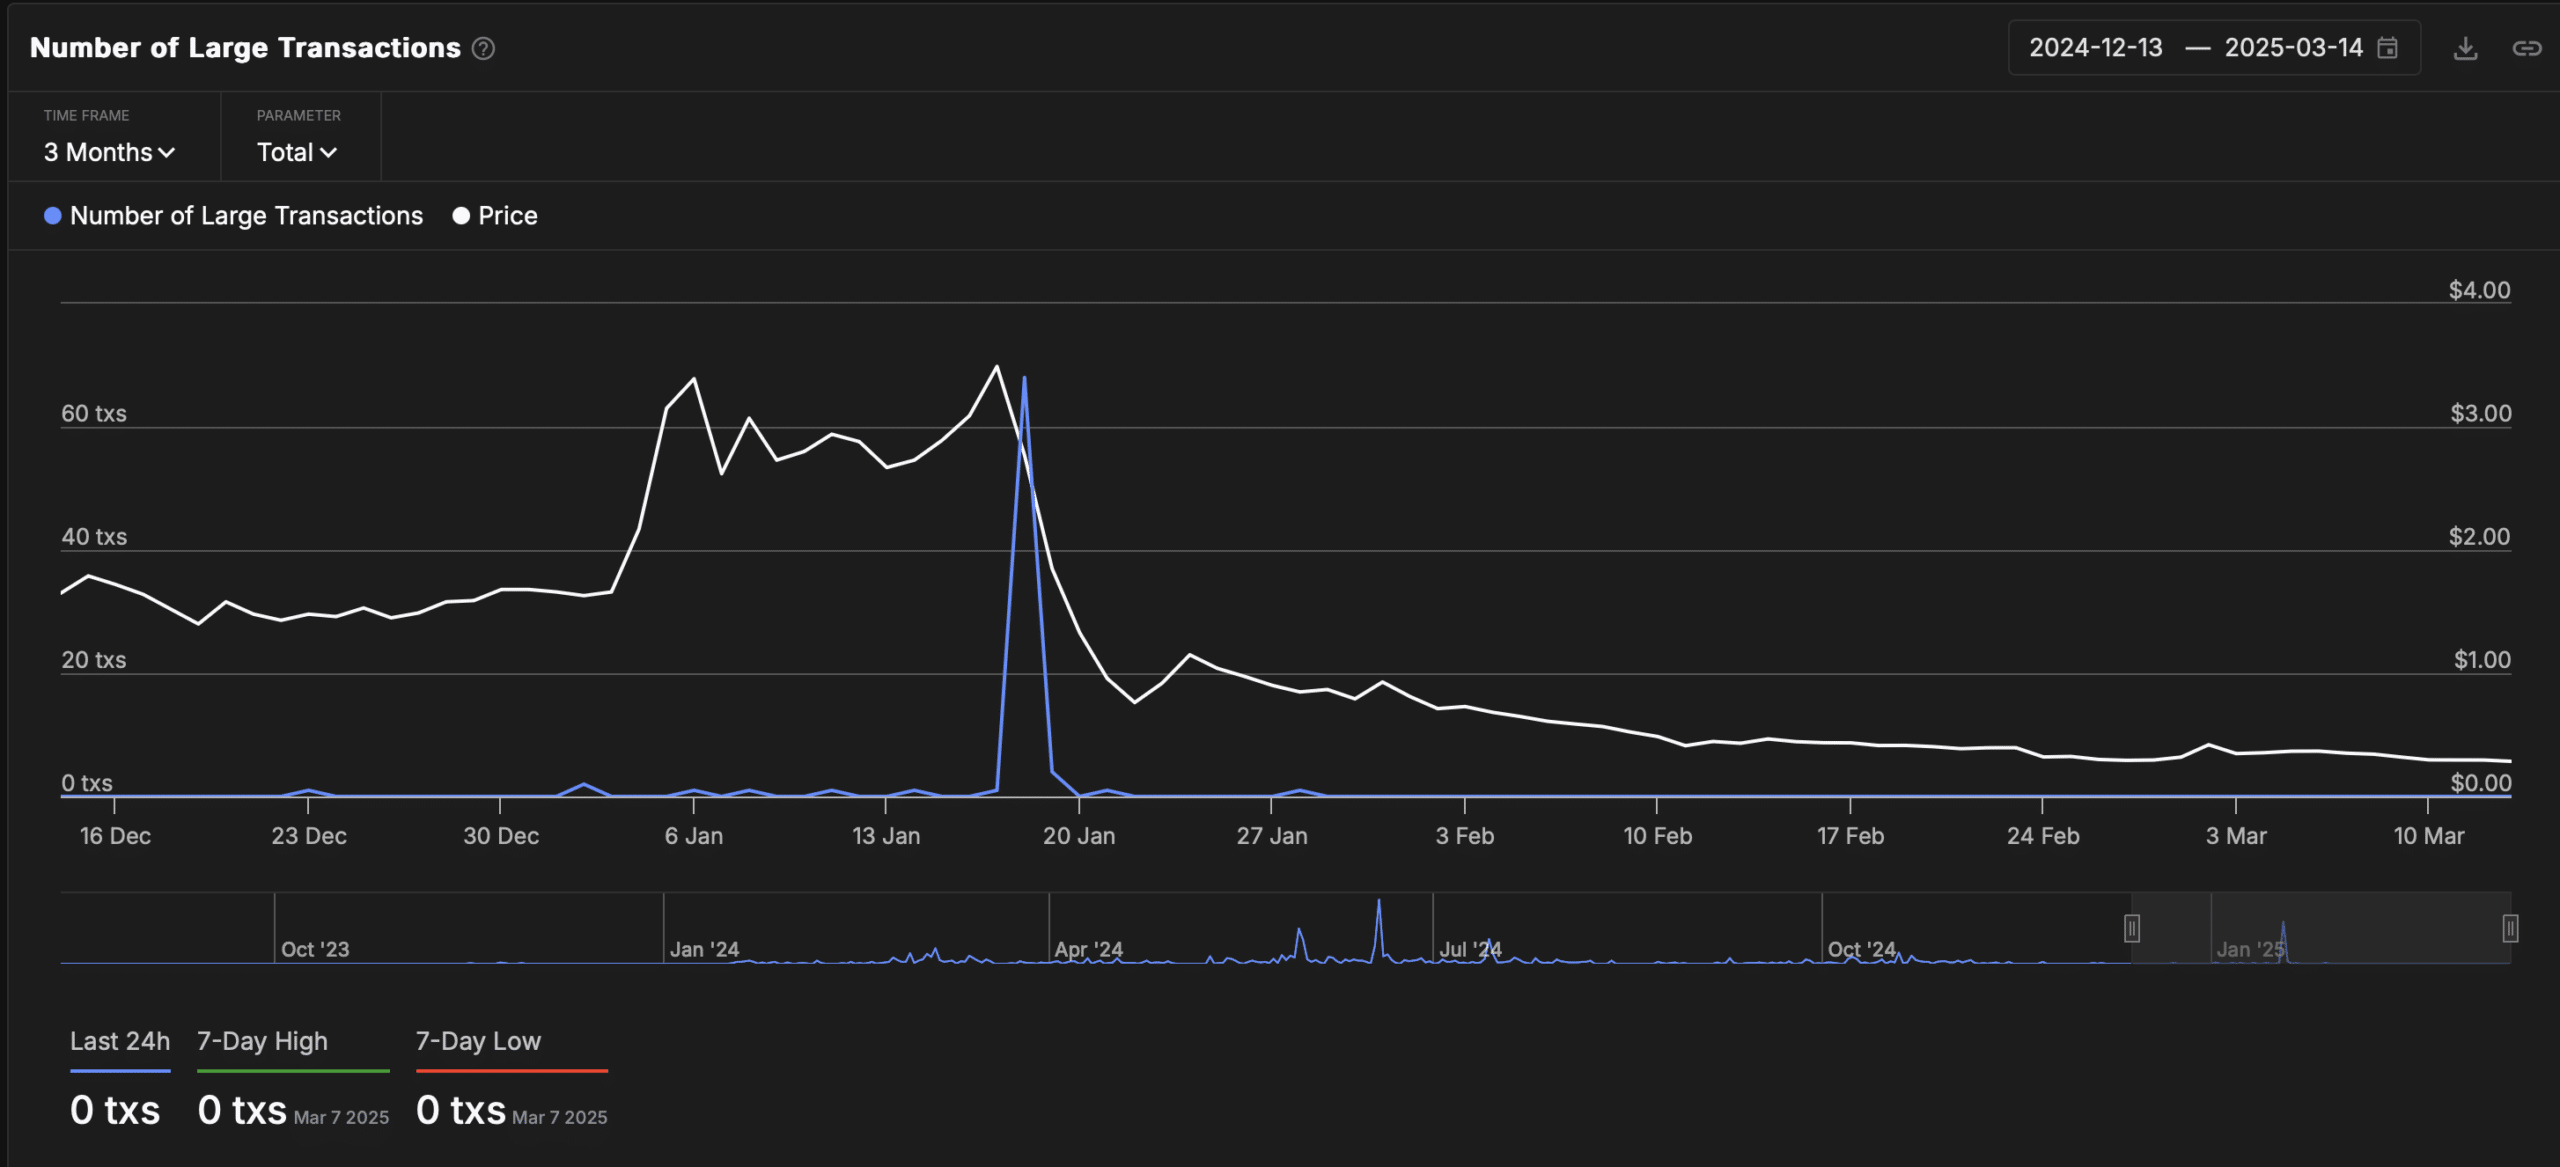Click the Oct '23 navigator marker
The width and height of the screenshot is (2560, 1167).
coord(315,949)
